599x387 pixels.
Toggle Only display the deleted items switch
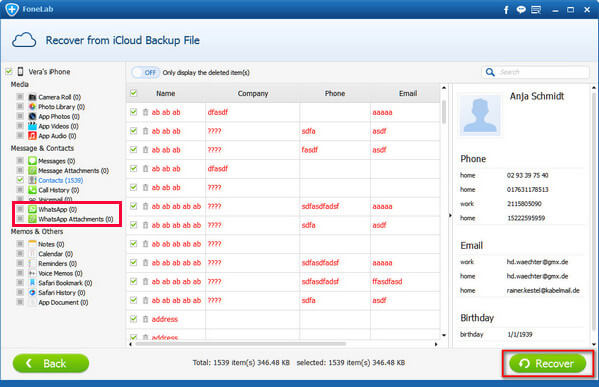(145, 72)
